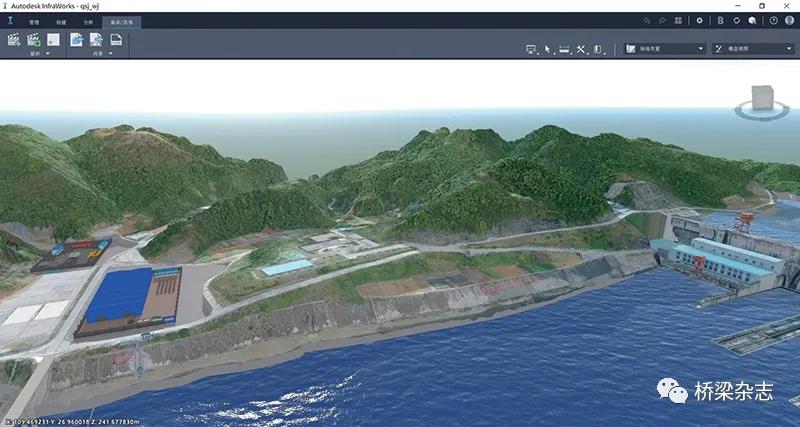Screen dimensions: 800x427
Task: Click the ViewCube navigation cube
Action: (x=758, y=98)
